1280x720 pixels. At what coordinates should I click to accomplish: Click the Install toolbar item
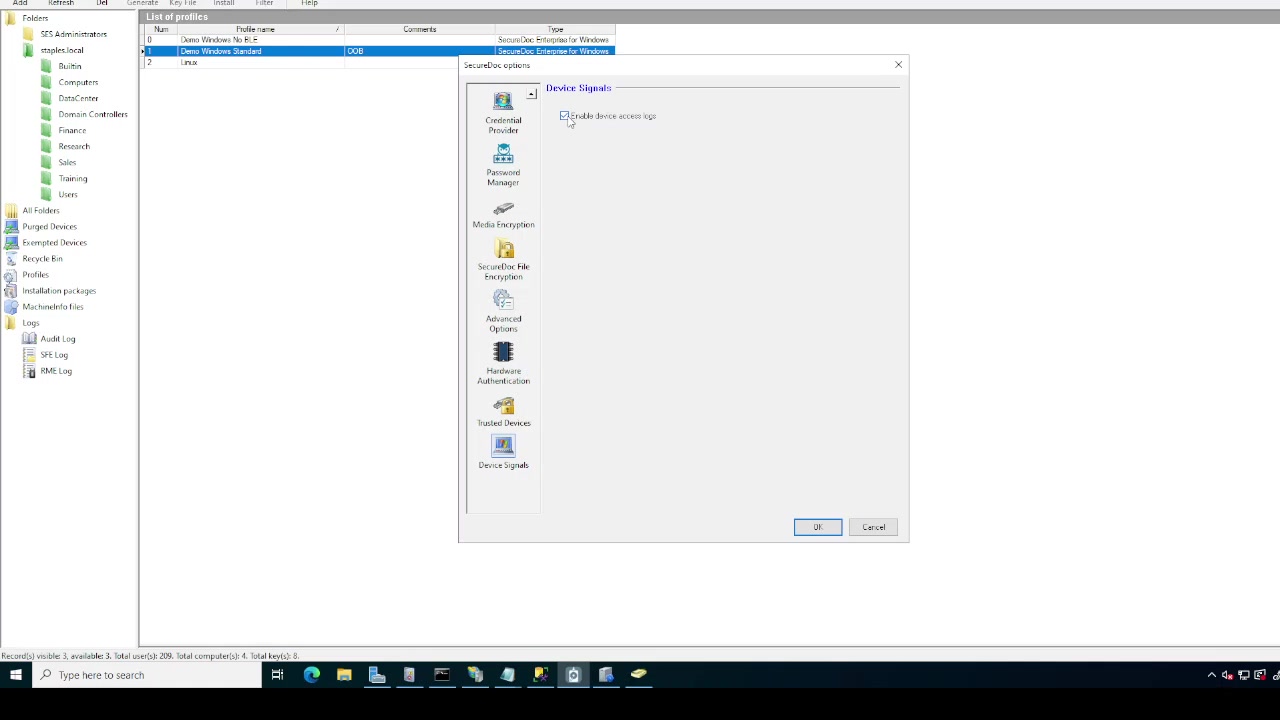tap(223, 3)
